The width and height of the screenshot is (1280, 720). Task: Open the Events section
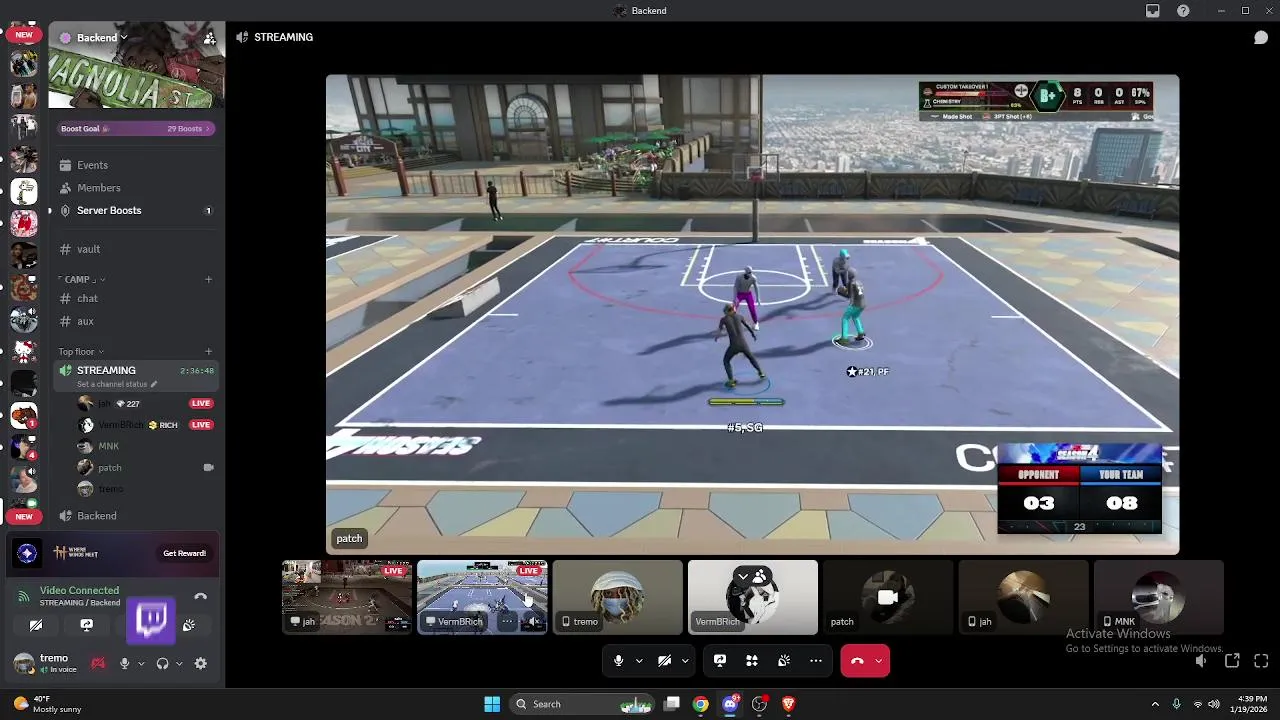tap(134, 165)
